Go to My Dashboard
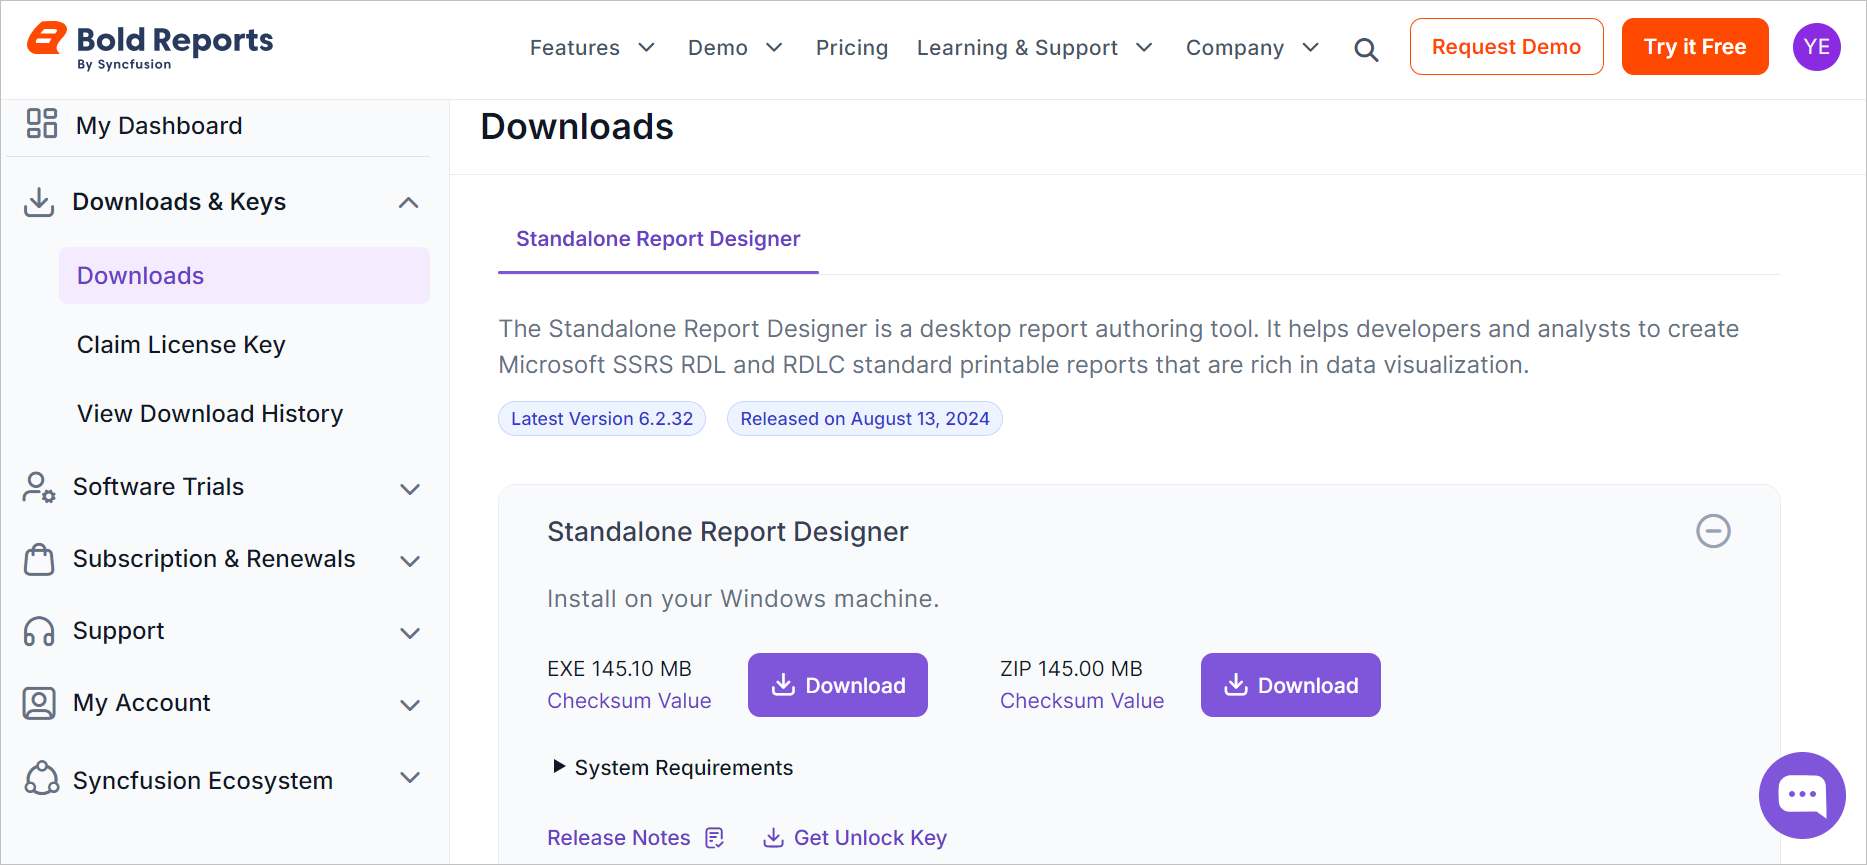Image resolution: width=1867 pixels, height=865 pixels. pos(159,126)
